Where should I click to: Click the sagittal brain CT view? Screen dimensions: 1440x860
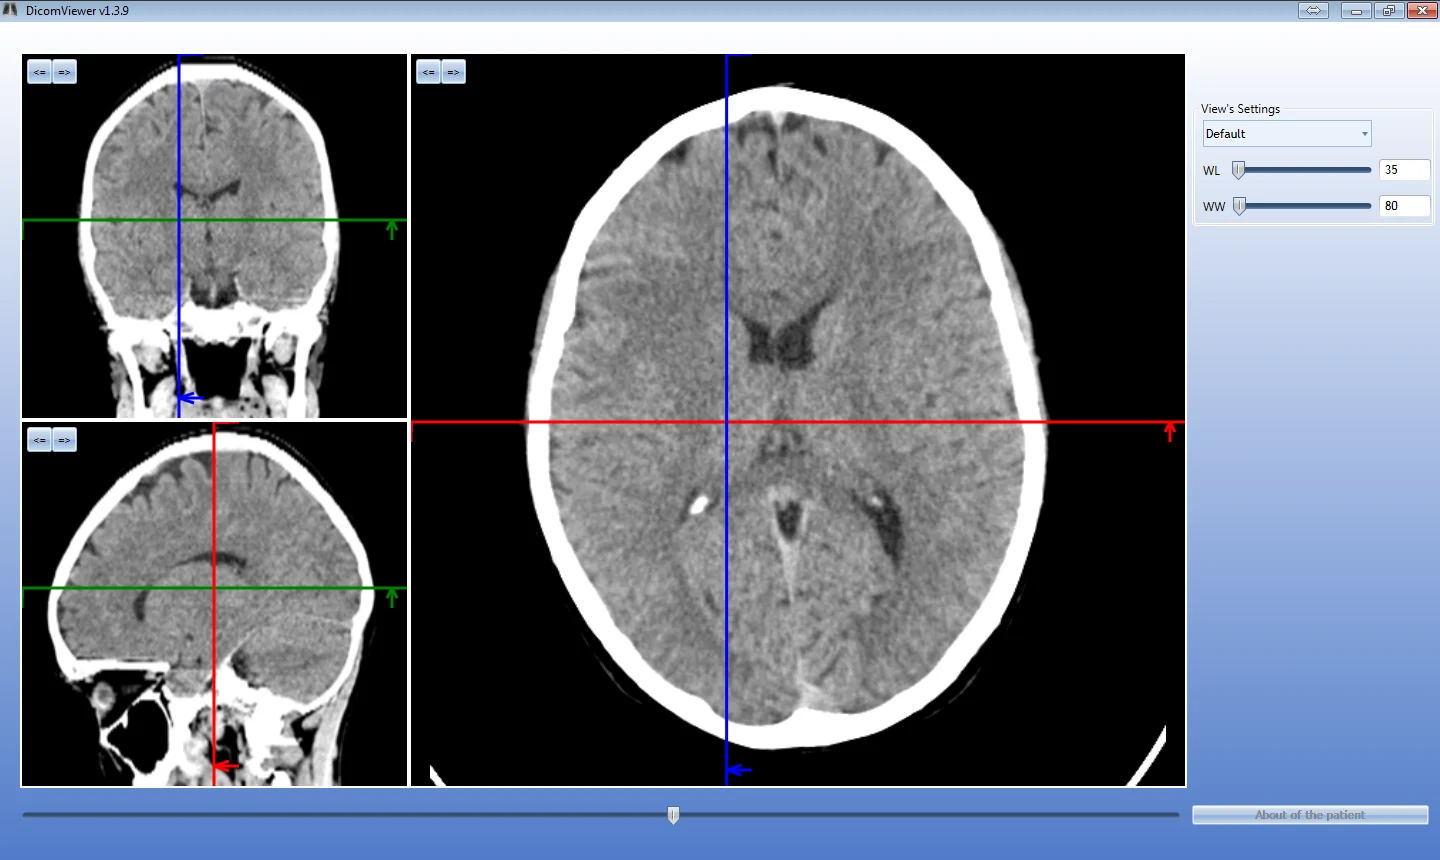point(214,604)
